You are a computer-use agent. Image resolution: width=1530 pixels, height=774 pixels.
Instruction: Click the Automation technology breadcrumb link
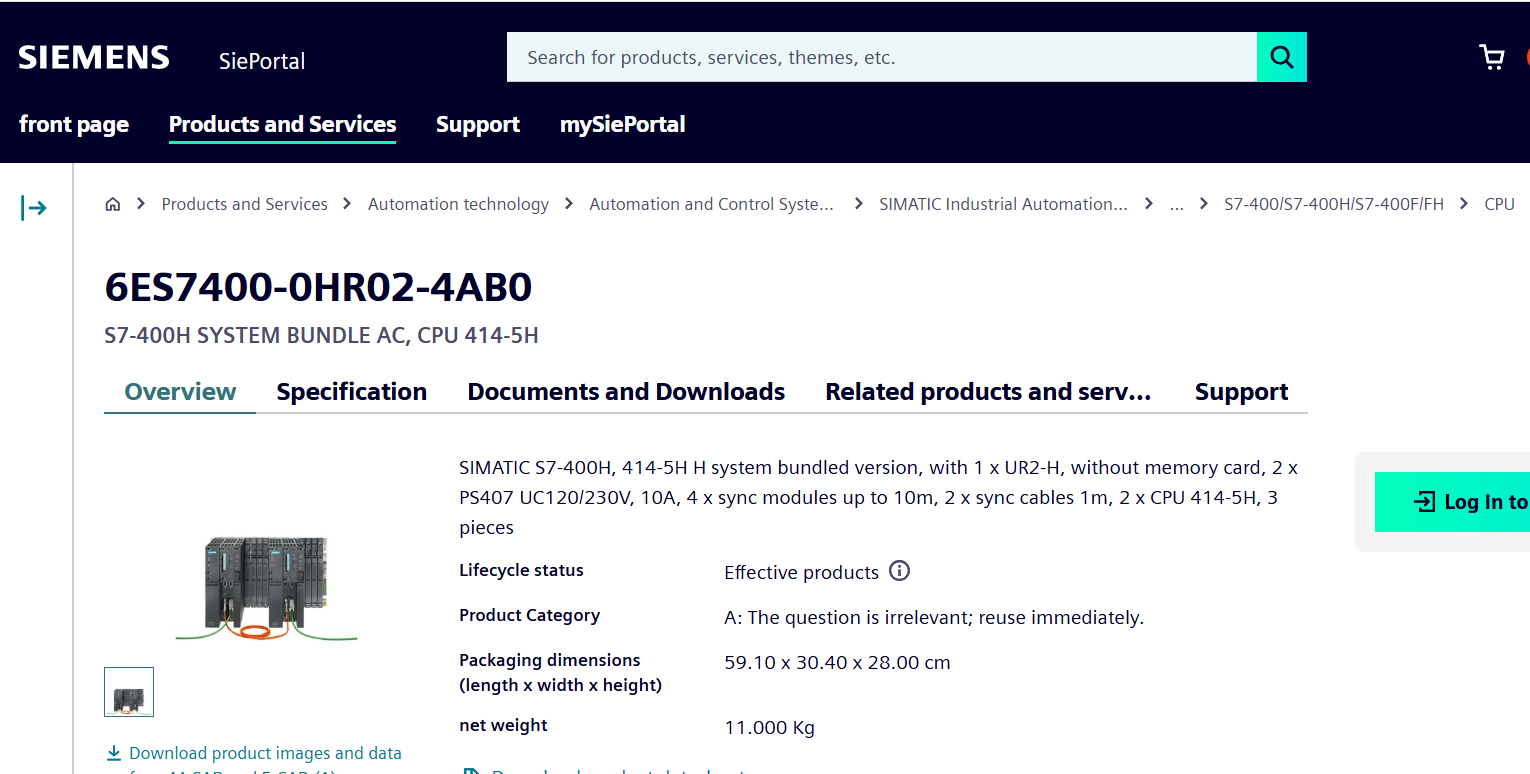[x=458, y=204]
